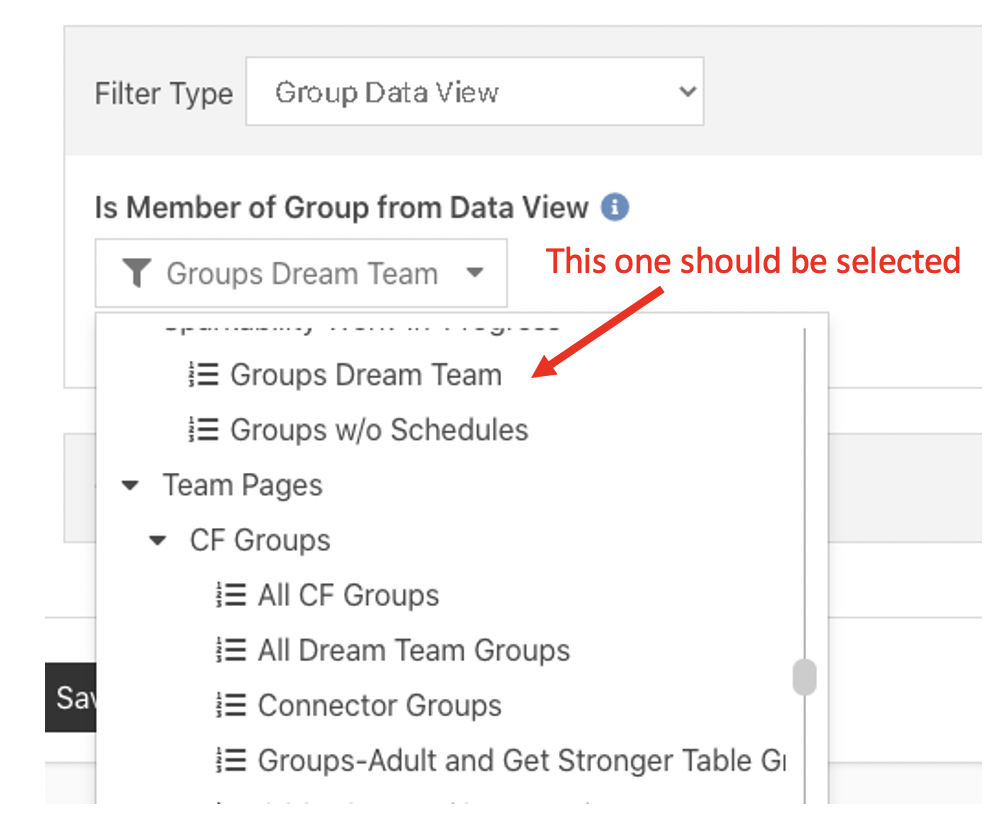Image resolution: width=1002 pixels, height=838 pixels.
Task: Click the list icon beside Groups w/o Schedules
Action: tap(203, 429)
